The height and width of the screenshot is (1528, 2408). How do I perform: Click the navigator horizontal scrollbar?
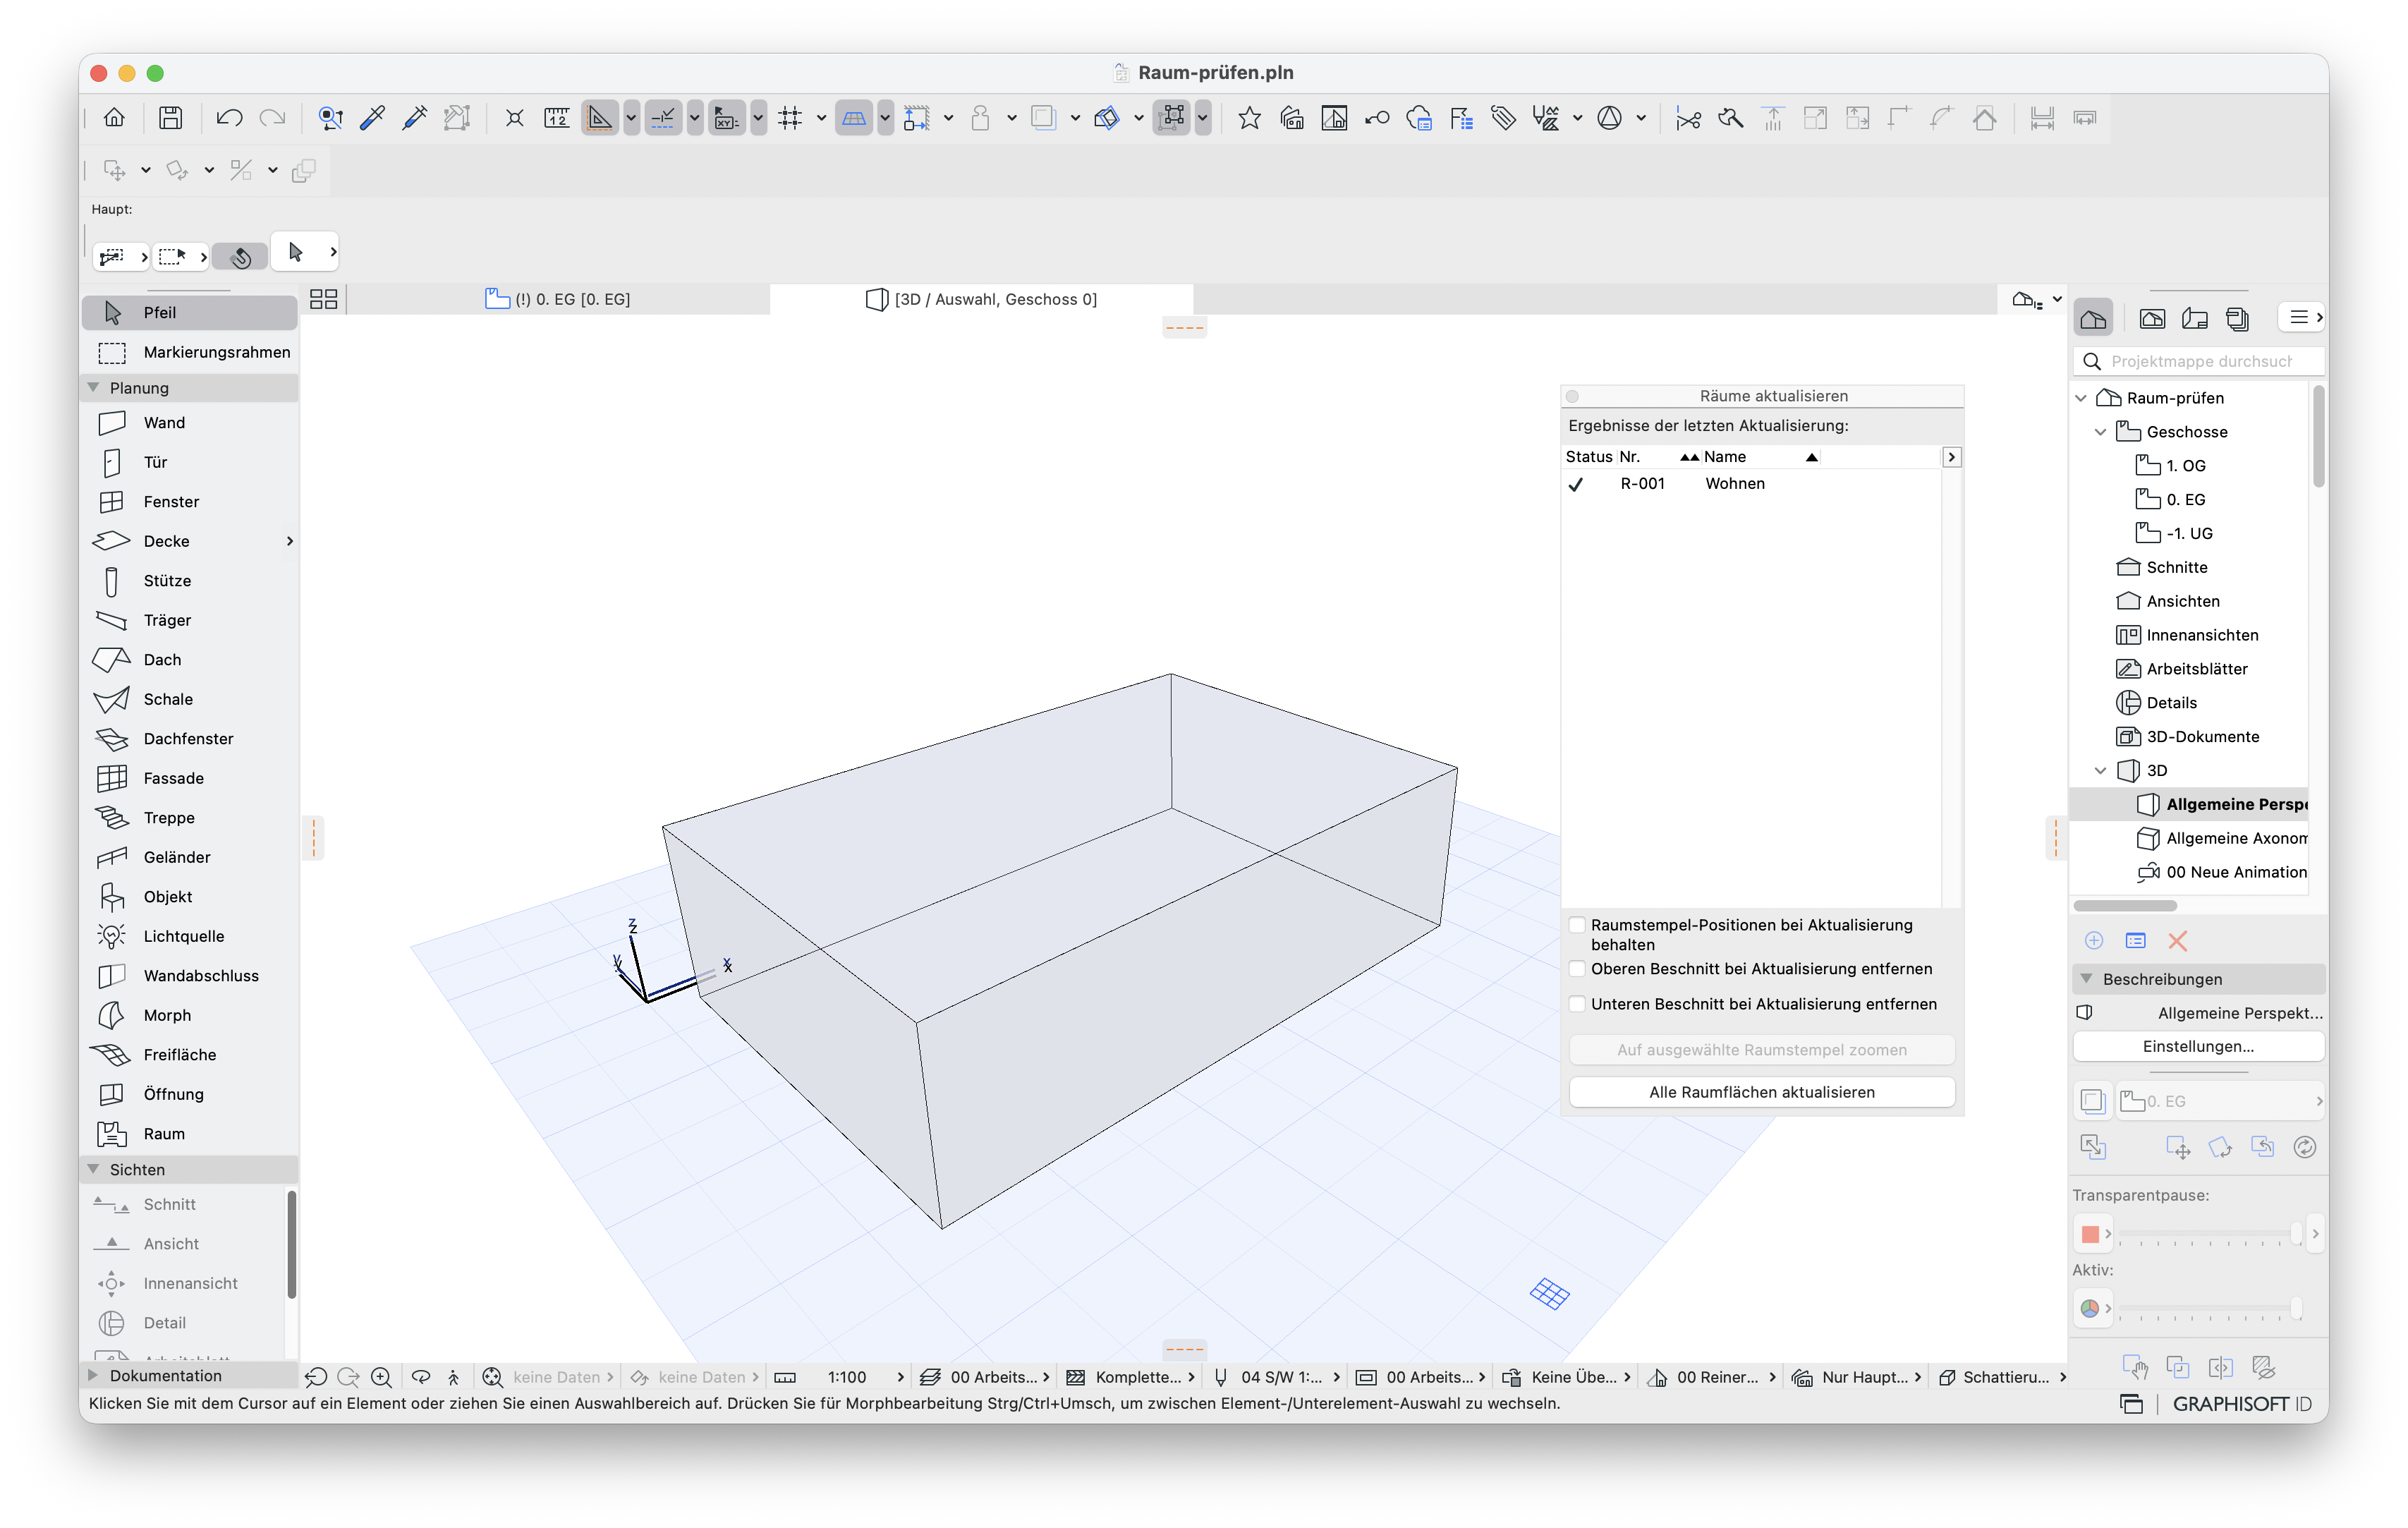click(x=2126, y=906)
